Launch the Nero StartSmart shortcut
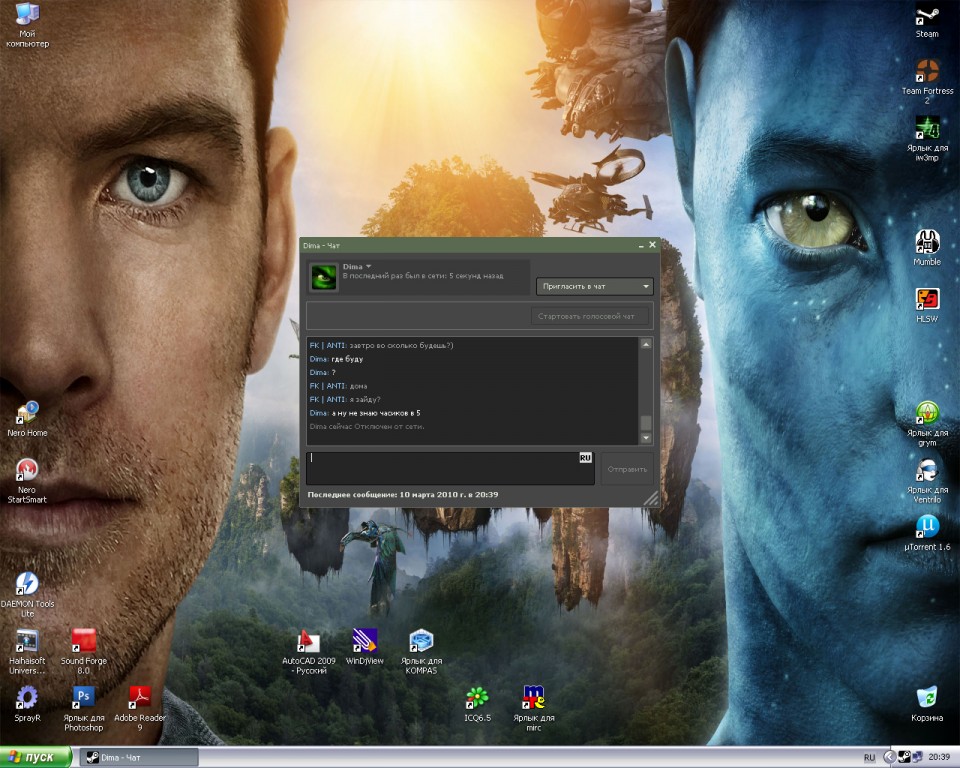 point(27,481)
